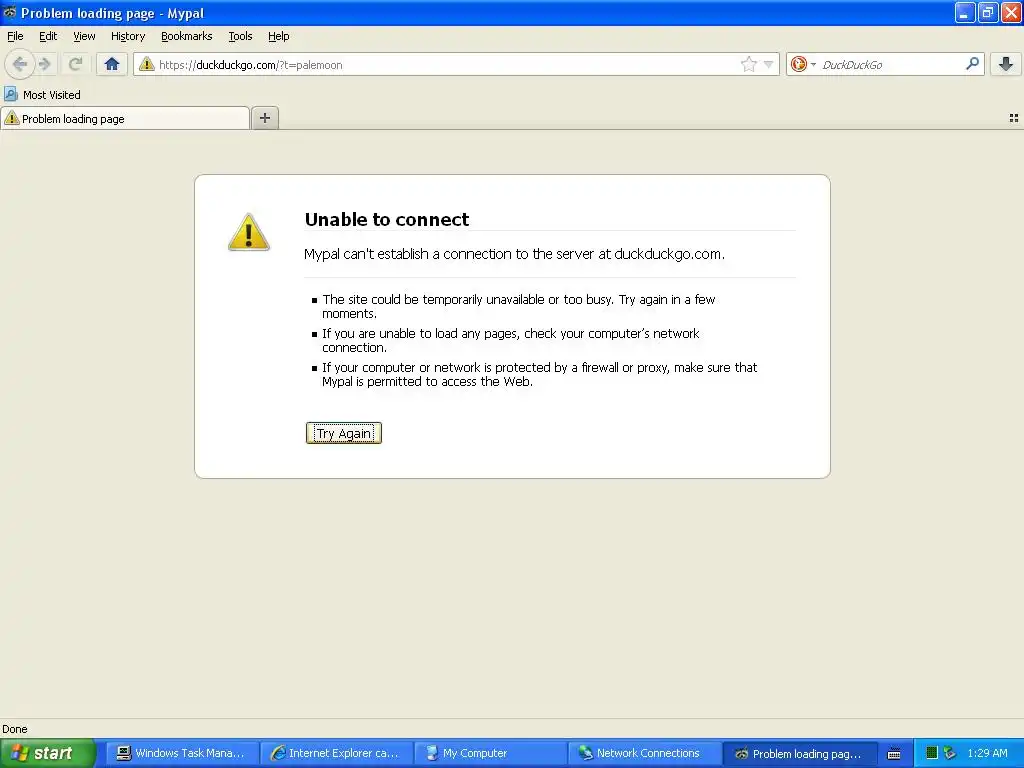Open the Downloads arrow button
Screen dimensions: 1024x768
1006,64
